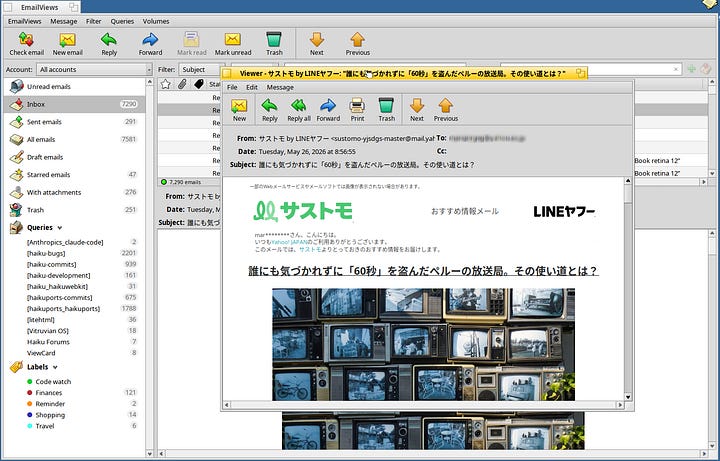Click Yahoo! JAPAN link in email body
Screen dimensions: 720x461
[x=289, y=242]
